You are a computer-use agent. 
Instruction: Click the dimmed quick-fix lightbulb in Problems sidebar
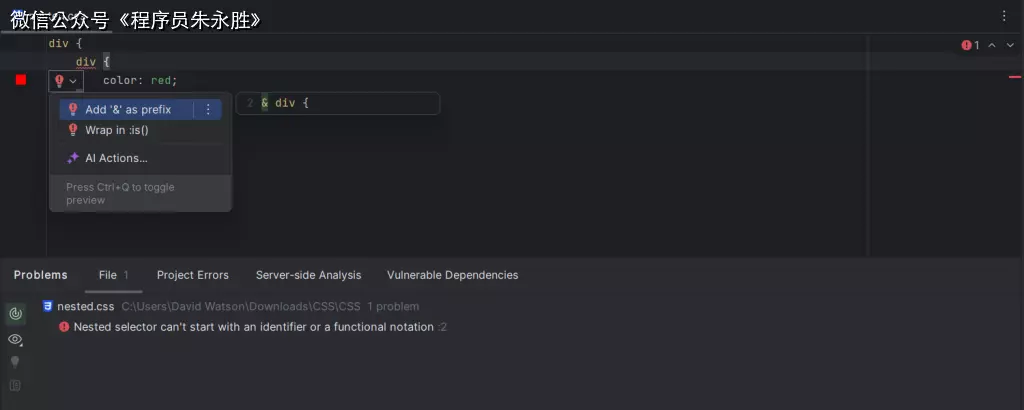15,362
